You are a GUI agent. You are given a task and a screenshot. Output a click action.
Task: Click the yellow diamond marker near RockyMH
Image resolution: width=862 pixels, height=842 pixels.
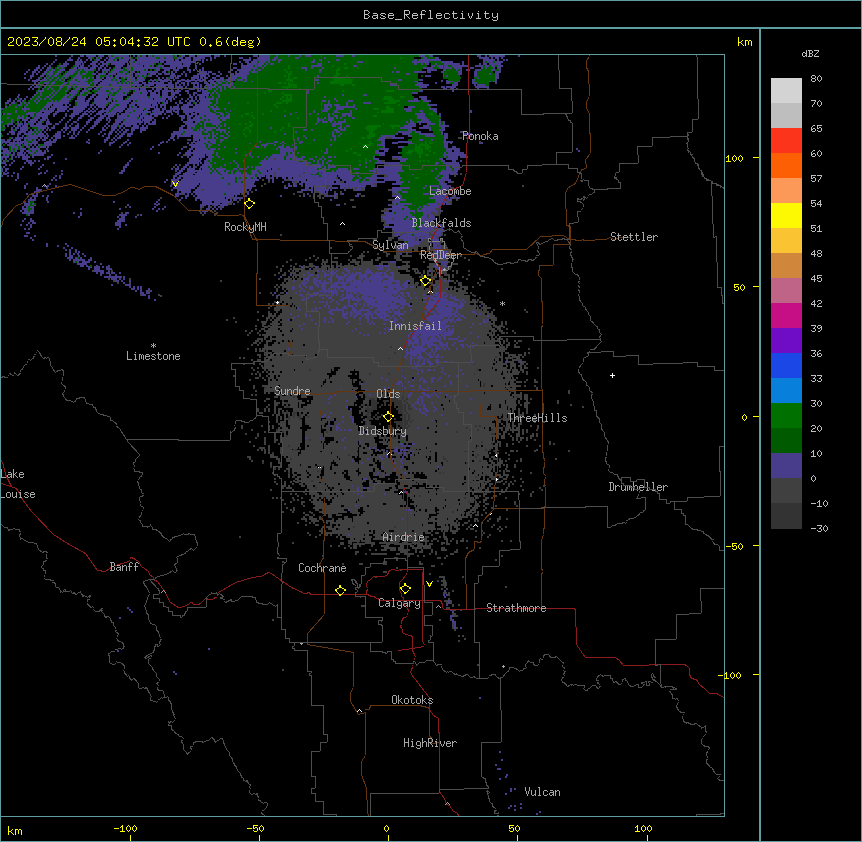point(250,204)
